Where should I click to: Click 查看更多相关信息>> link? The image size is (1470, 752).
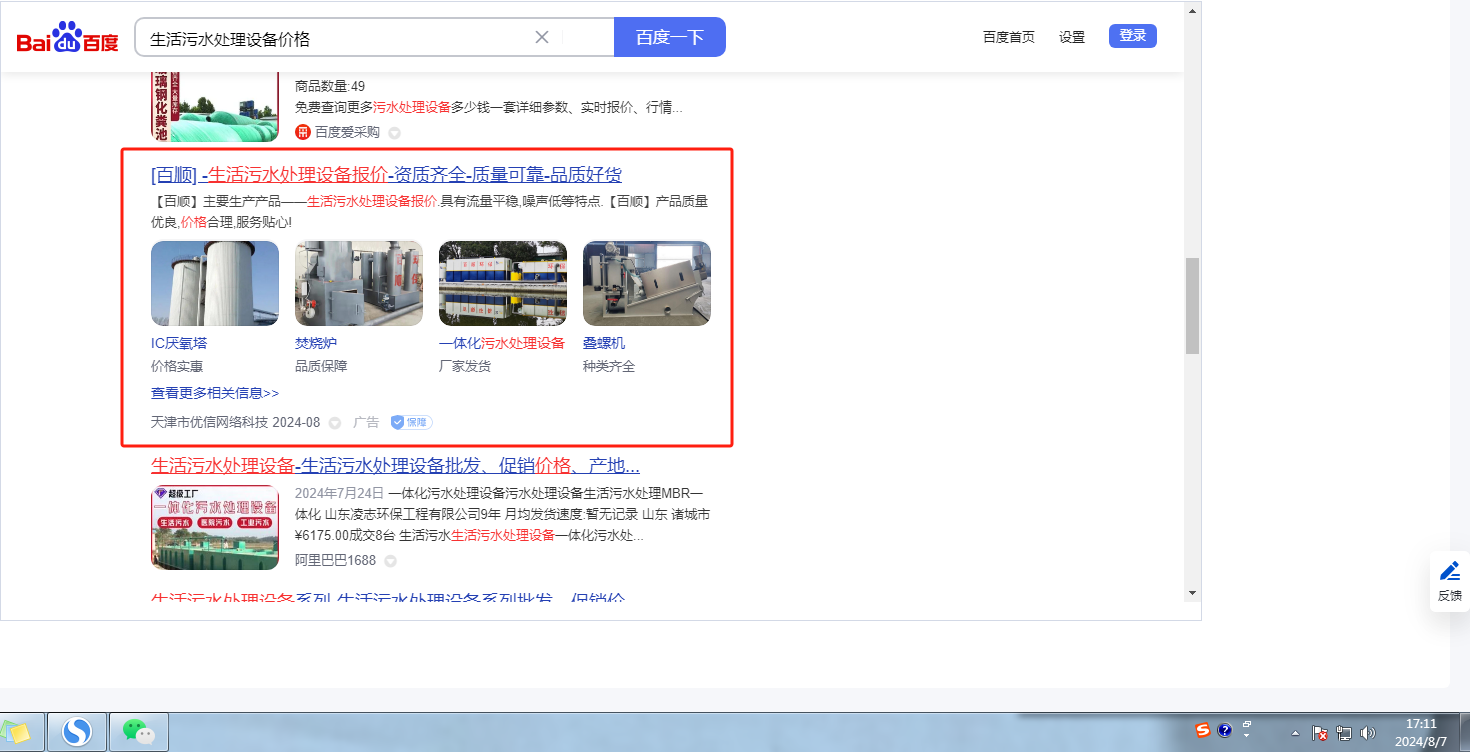pos(215,393)
